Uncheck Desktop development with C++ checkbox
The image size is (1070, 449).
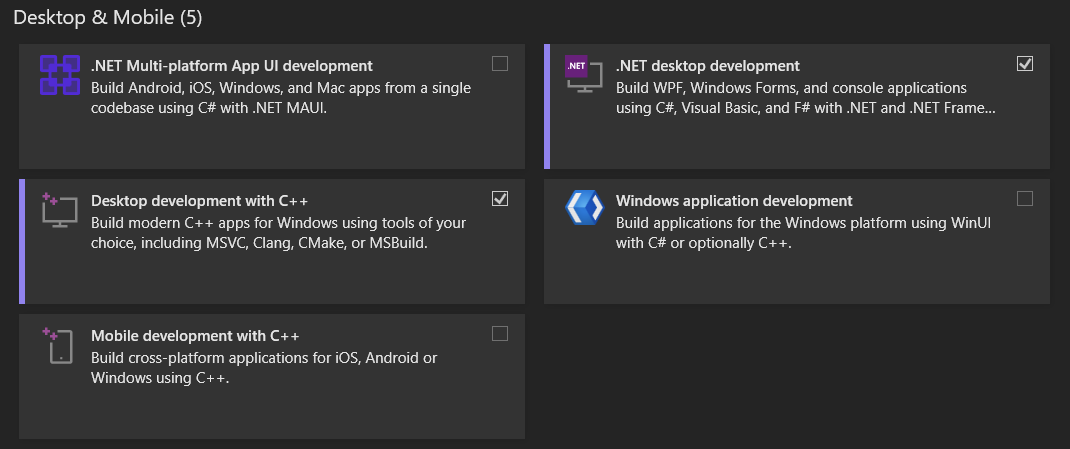click(x=500, y=199)
